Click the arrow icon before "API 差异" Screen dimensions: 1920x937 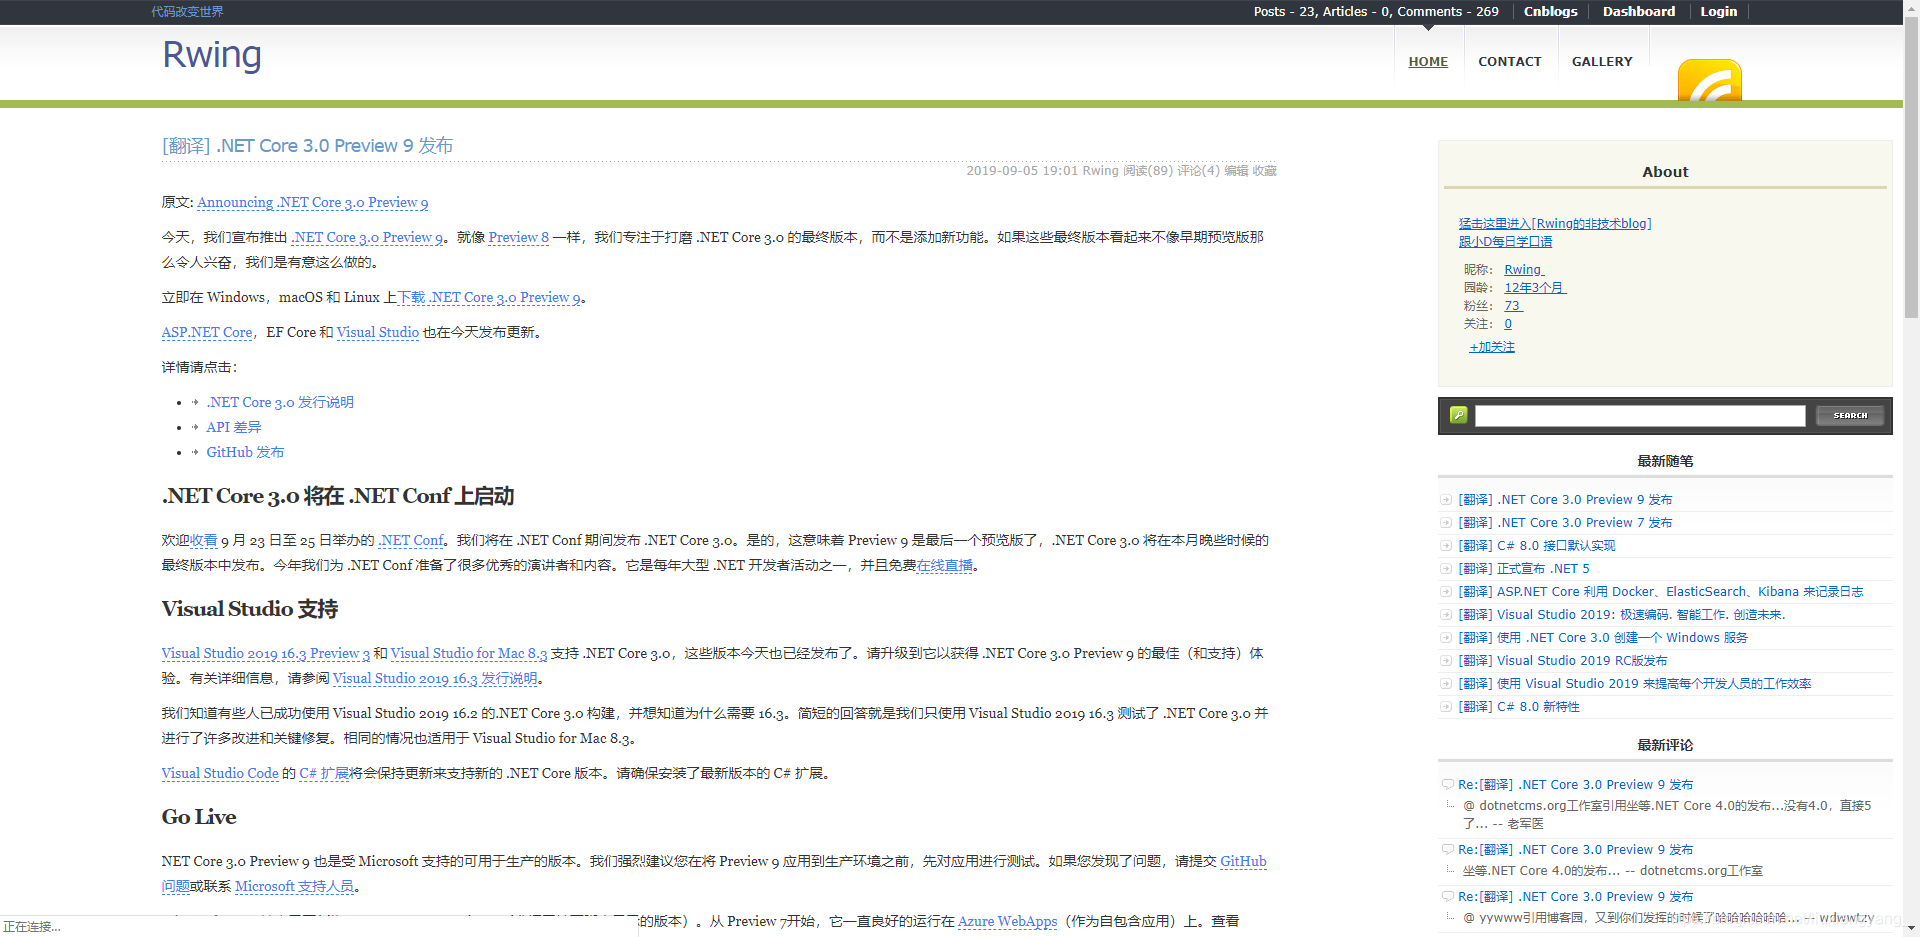(x=194, y=427)
